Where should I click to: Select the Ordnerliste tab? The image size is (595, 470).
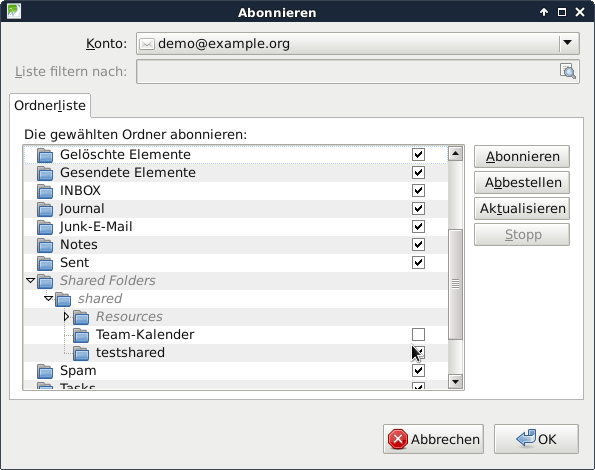[50, 105]
